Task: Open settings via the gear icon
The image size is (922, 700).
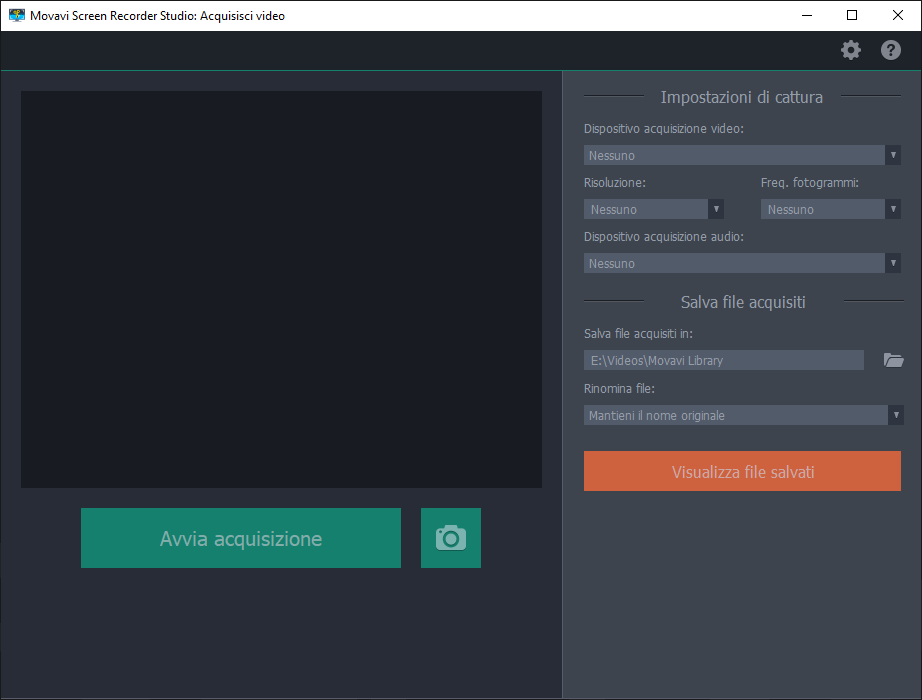Action: point(850,50)
